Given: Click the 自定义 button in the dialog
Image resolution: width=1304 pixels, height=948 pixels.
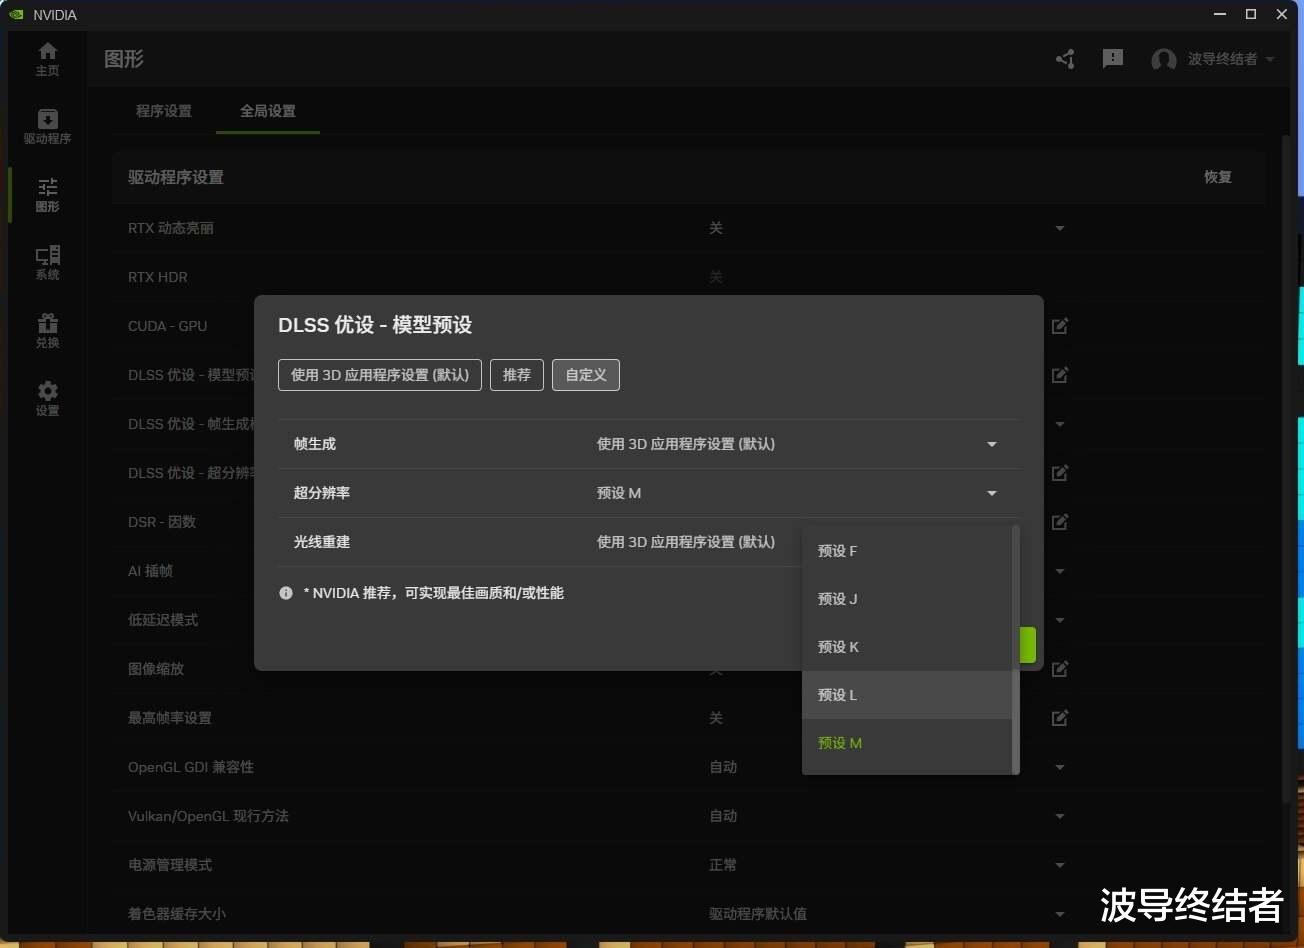Looking at the screenshot, I should (586, 375).
